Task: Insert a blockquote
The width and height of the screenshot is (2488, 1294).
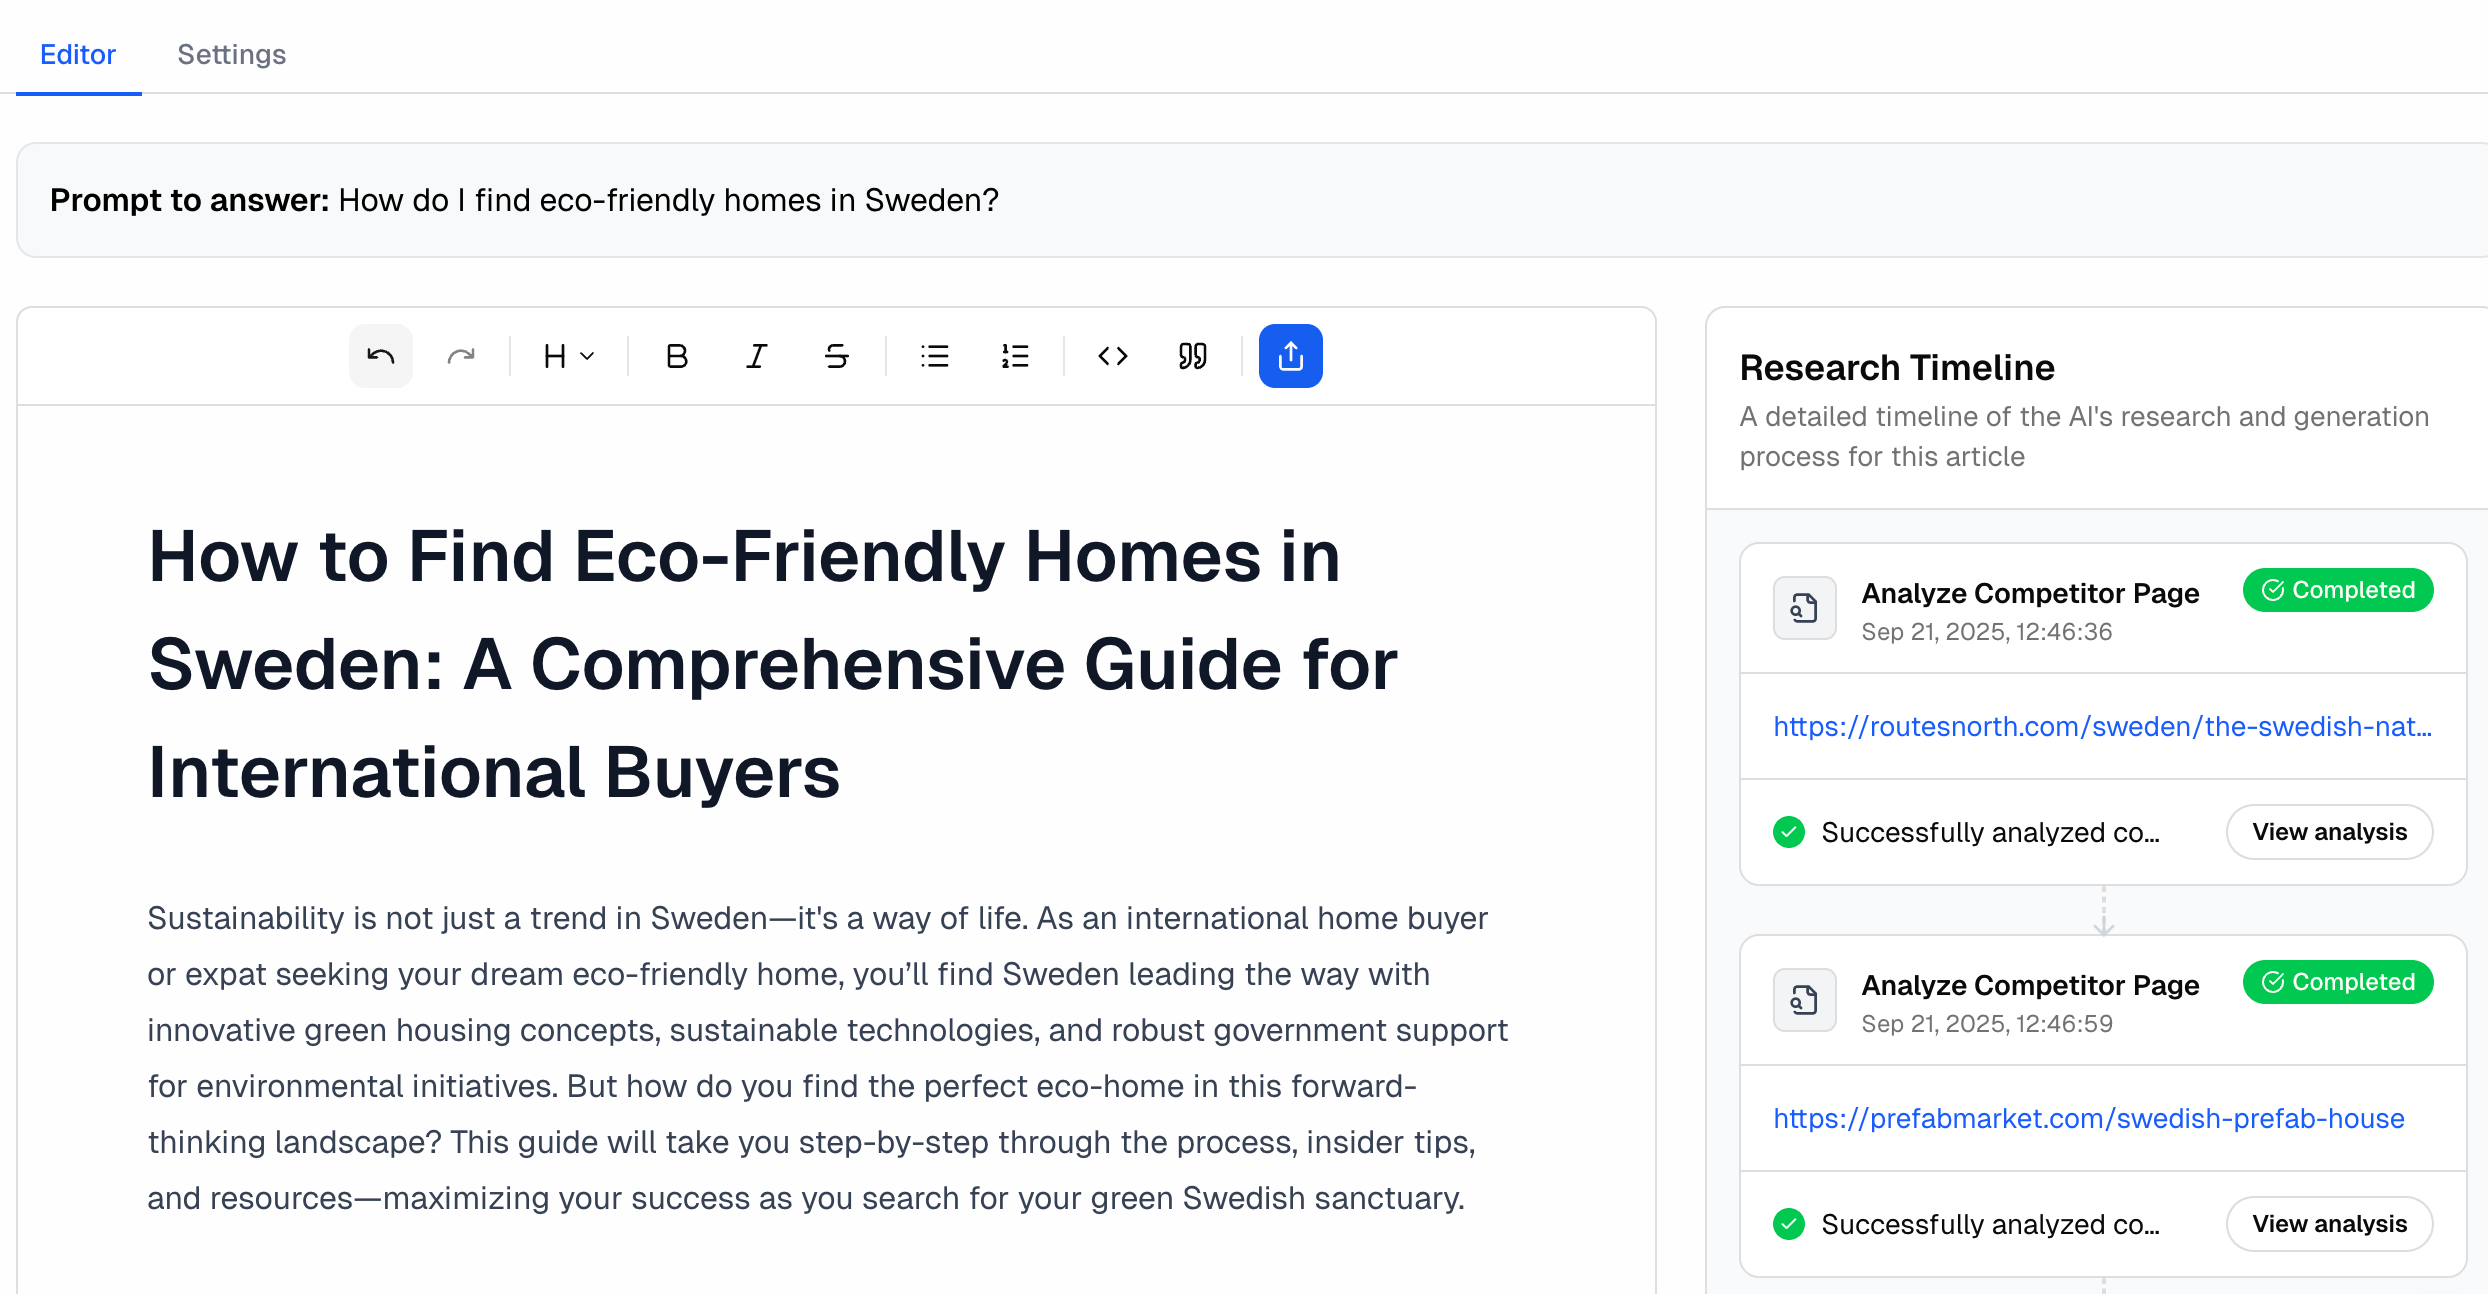Action: coord(1193,356)
